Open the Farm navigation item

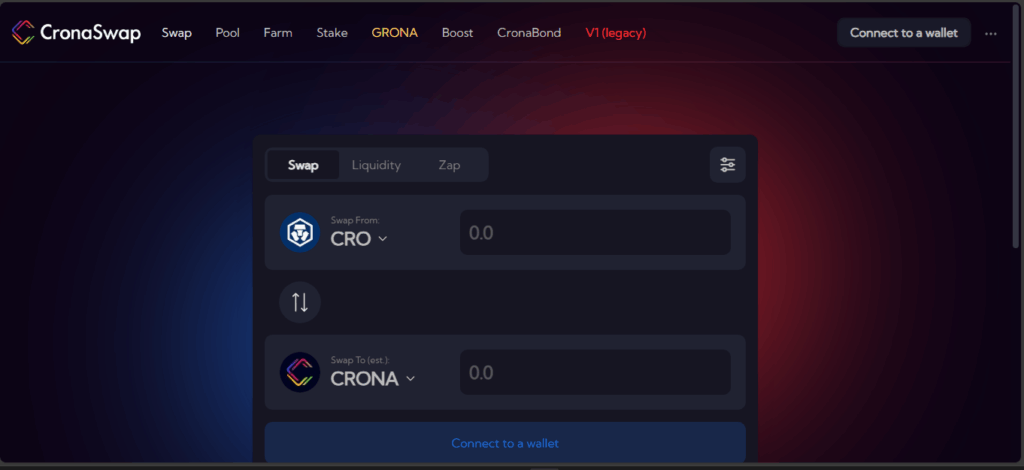click(x=278, y=33)
